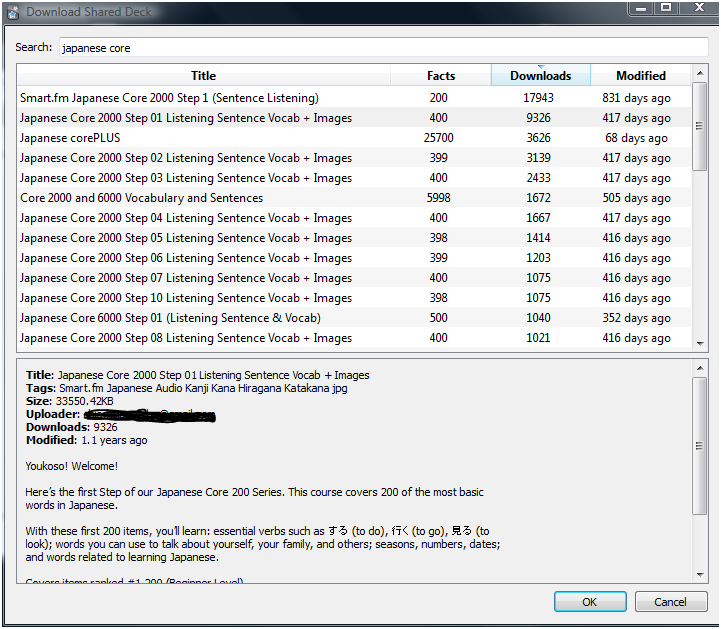Click the OK button

(x=590, y=602)
